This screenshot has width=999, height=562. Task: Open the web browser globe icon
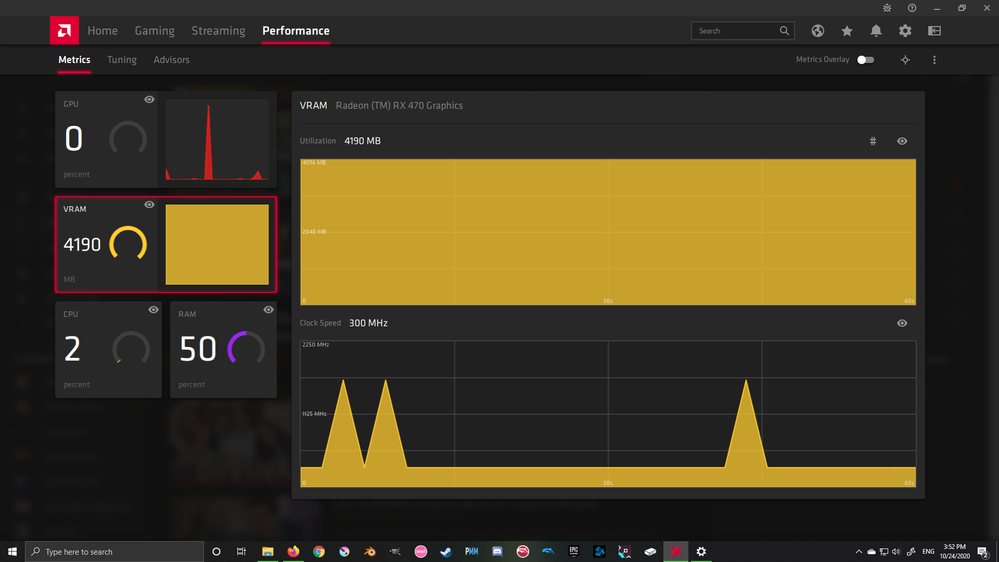(817, 31)
